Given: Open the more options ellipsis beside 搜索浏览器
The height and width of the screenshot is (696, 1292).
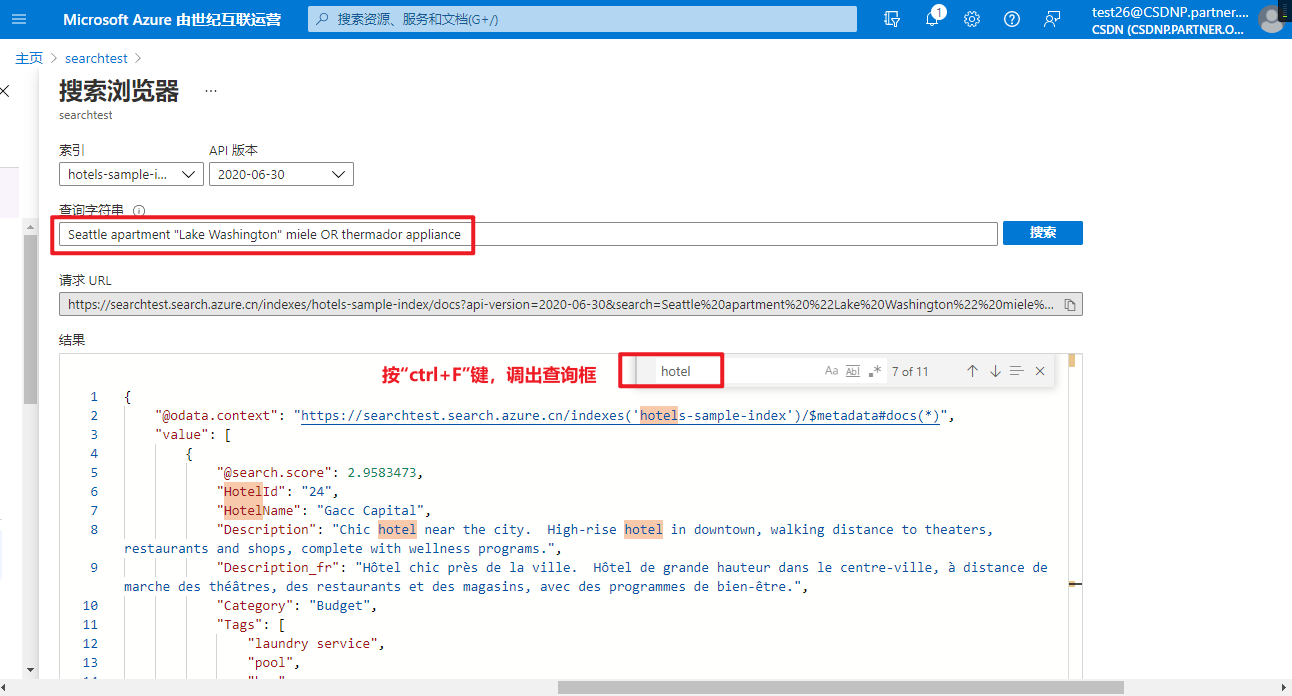Looking at the screenshot, I should coord(211,90).
